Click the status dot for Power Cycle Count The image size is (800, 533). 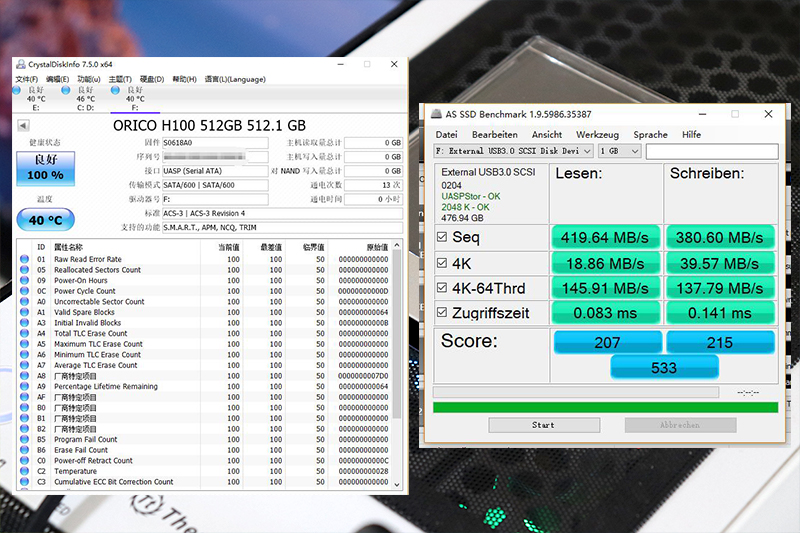coord(24,291)
